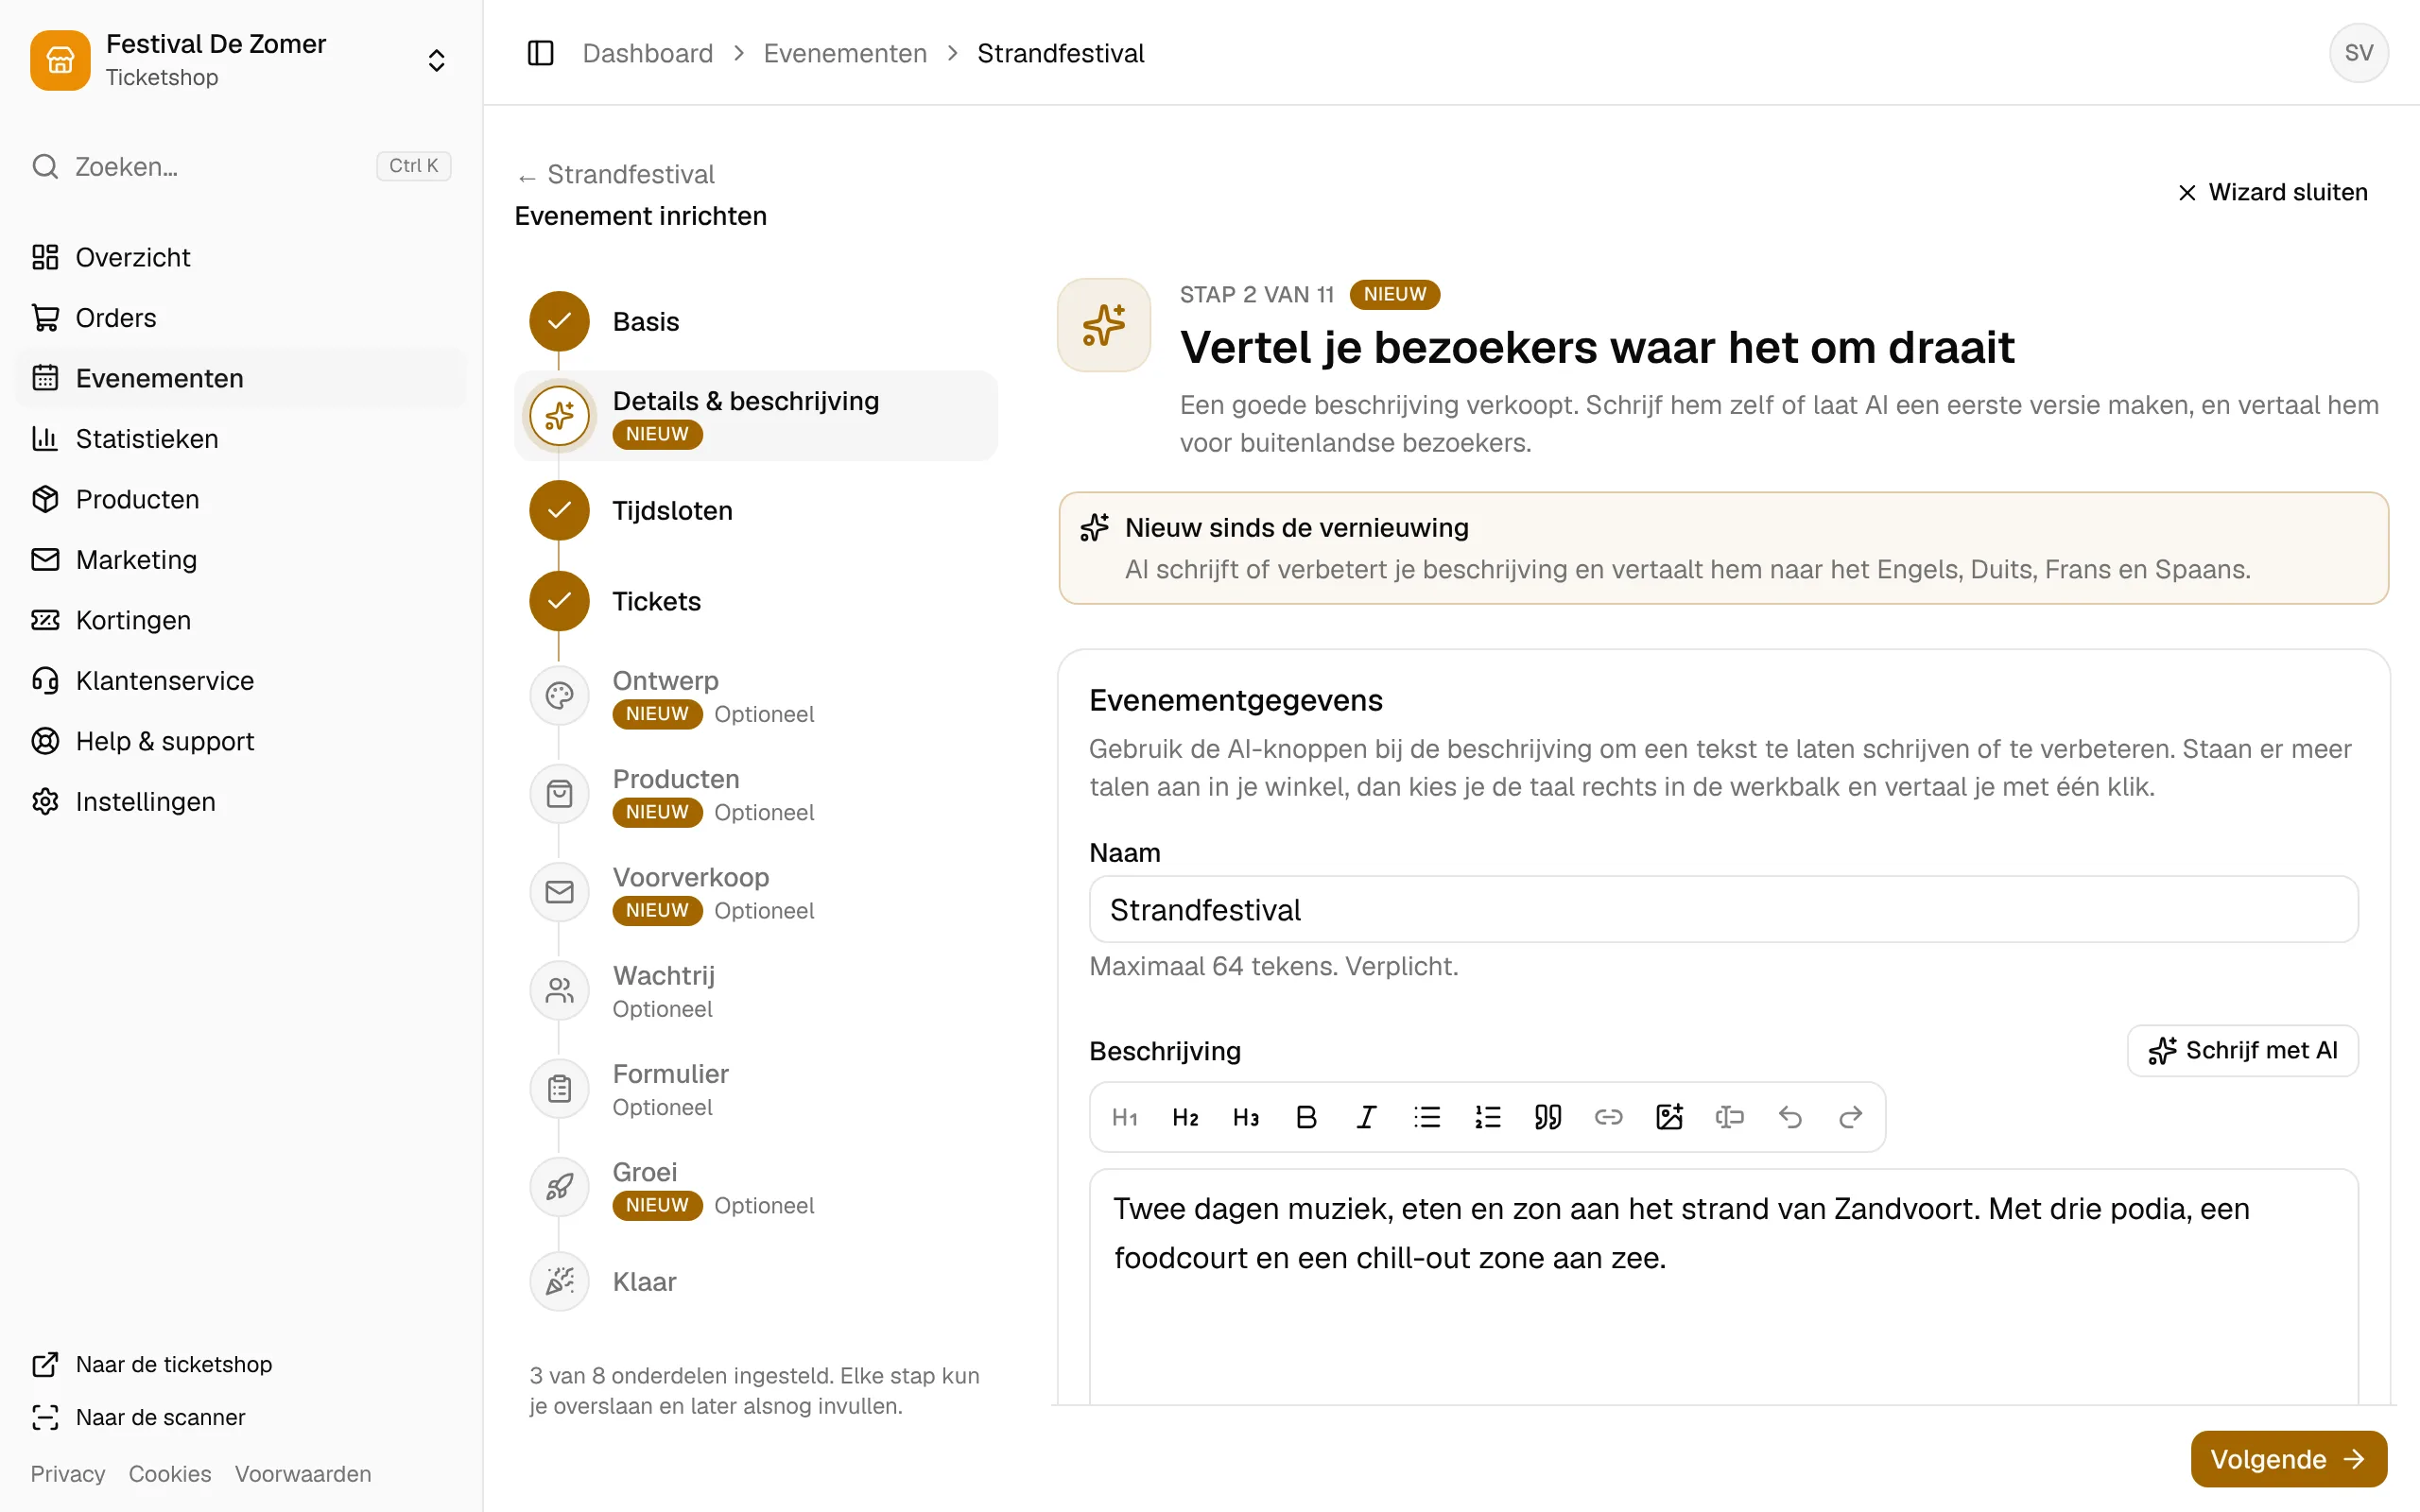Open Instellingen in the sidebar
This screenshot has width=2420, height=1512.
(240, 802)
